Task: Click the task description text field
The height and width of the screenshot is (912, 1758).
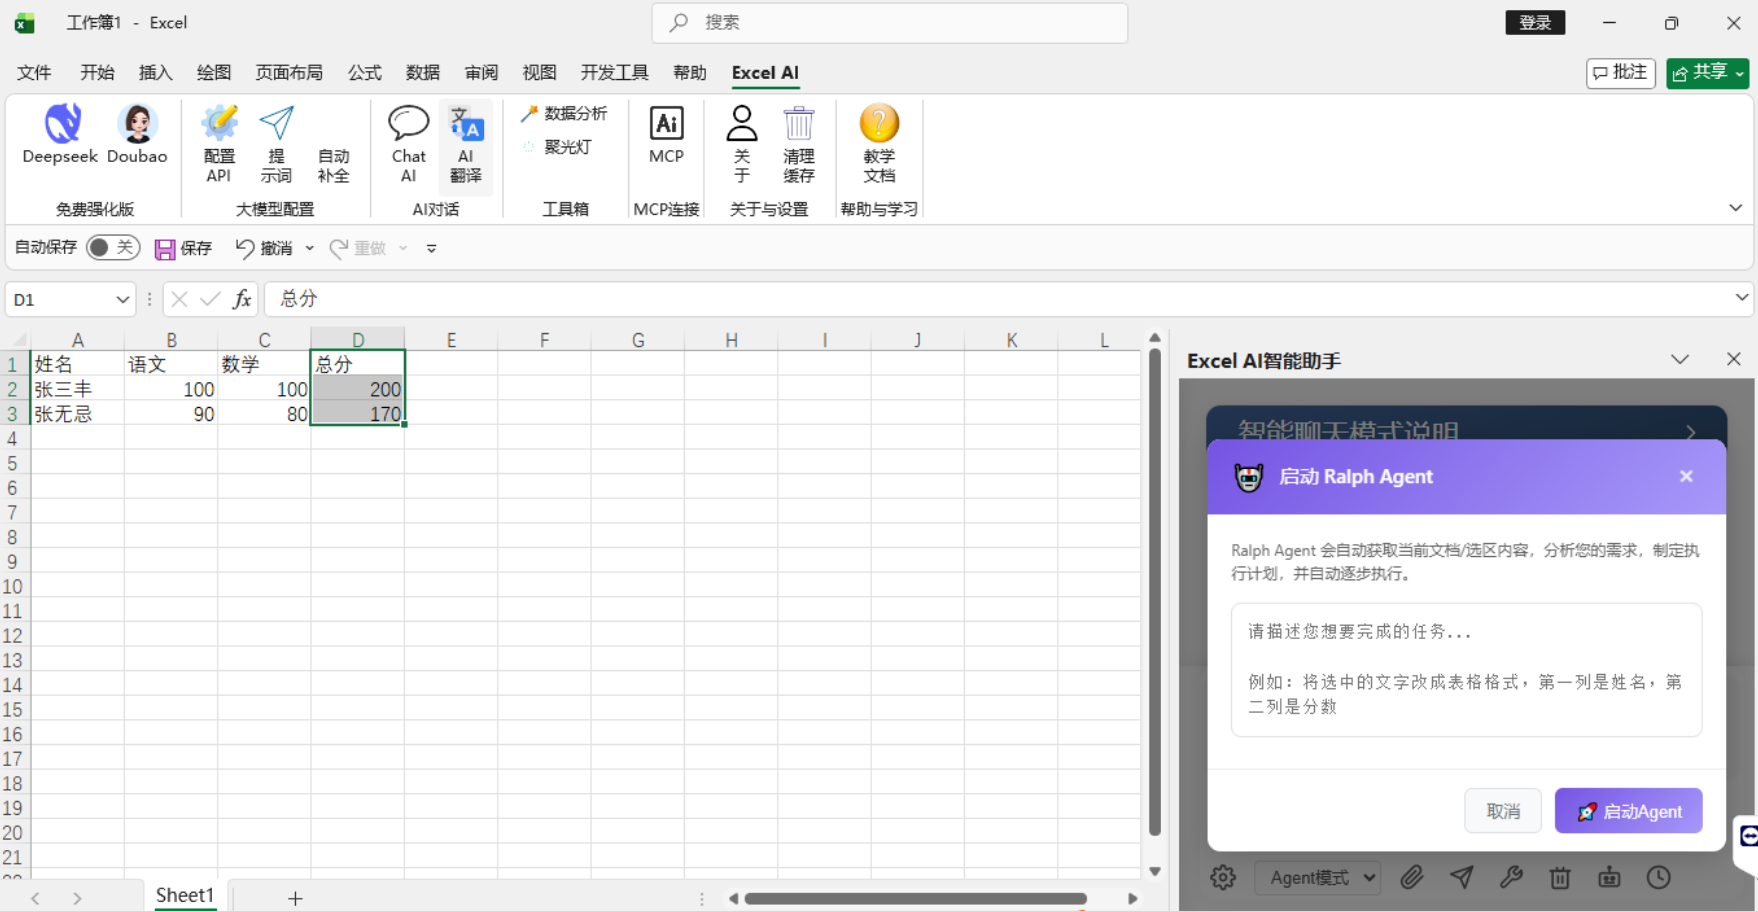Action: (1466, 669)
